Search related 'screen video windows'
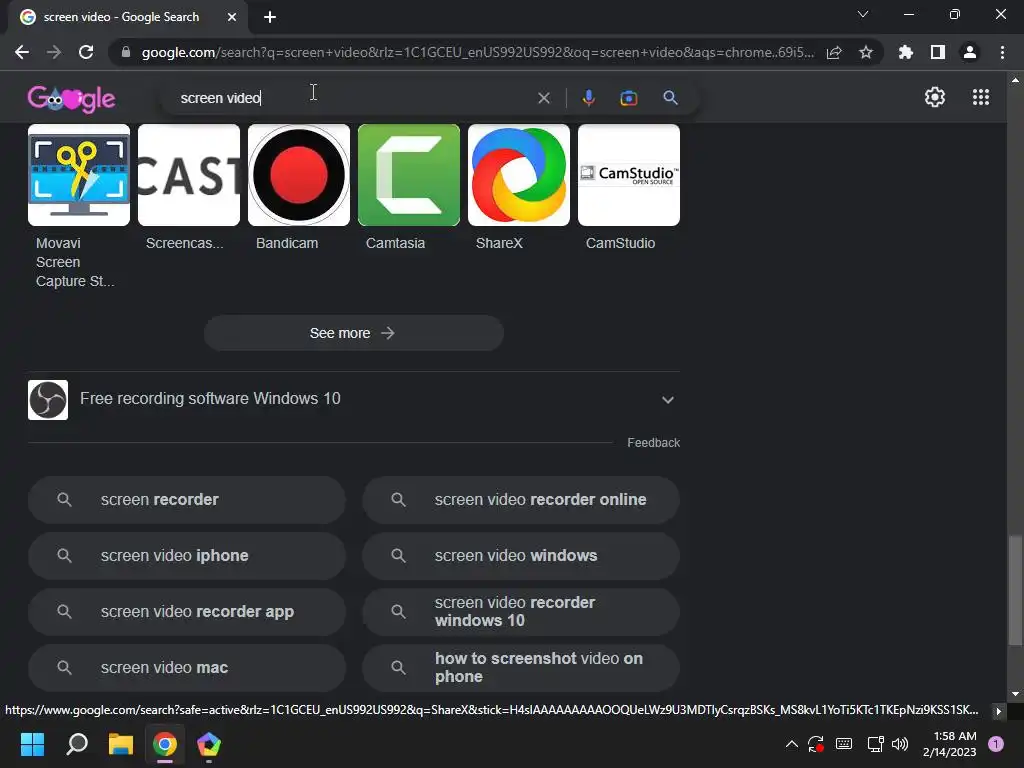This screenshot has width=1024, height=768. (521, 556)
